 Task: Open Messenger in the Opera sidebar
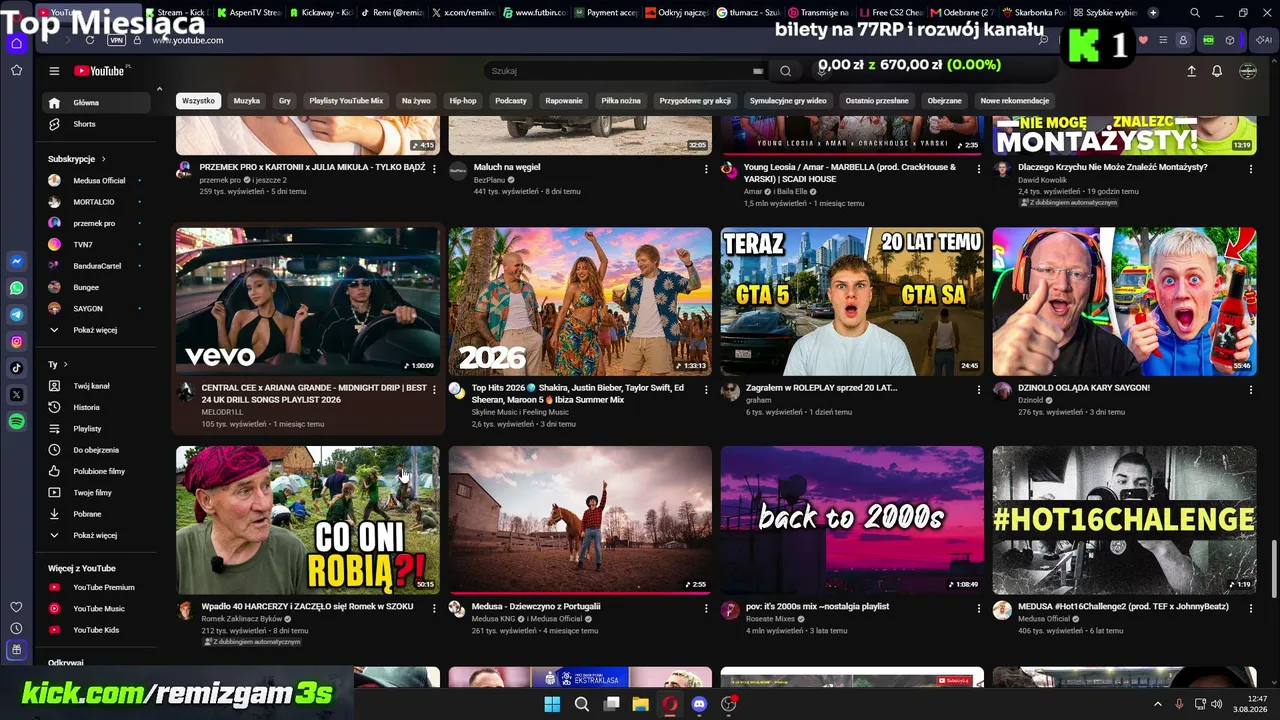(16, 262)
